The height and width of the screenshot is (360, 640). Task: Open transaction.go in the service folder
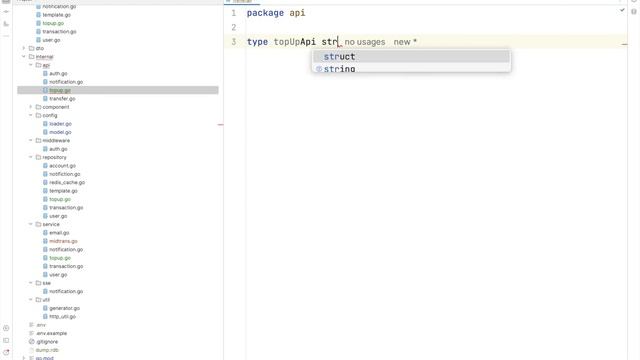pos(66,266)
